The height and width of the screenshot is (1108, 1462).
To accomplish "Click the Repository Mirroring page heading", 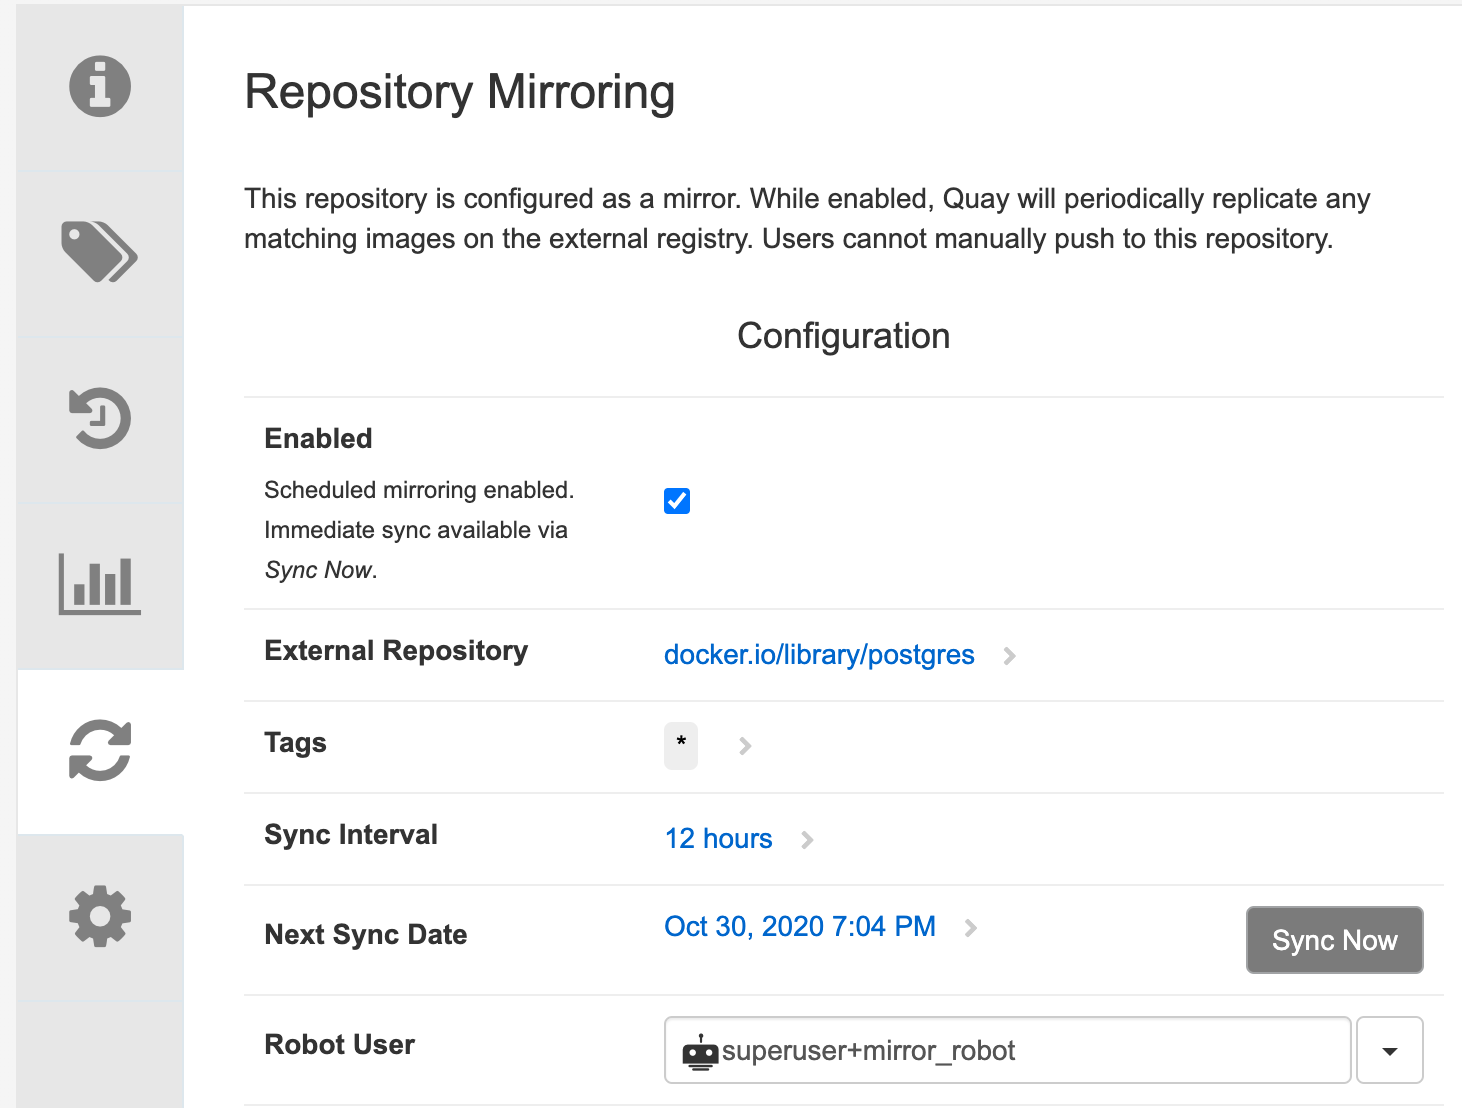I will pos(460,92).
